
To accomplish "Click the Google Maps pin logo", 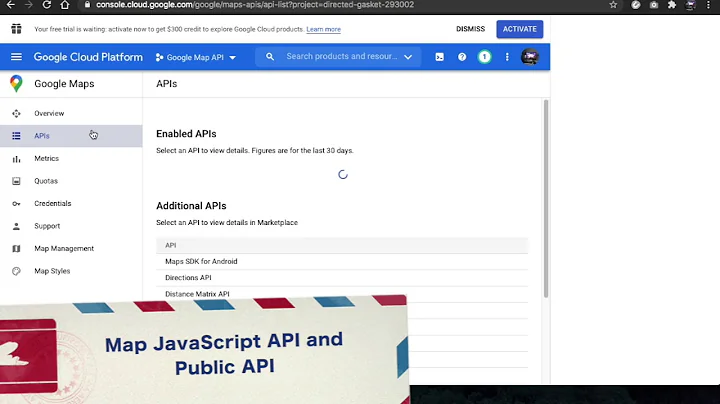I will pos(16,84).
